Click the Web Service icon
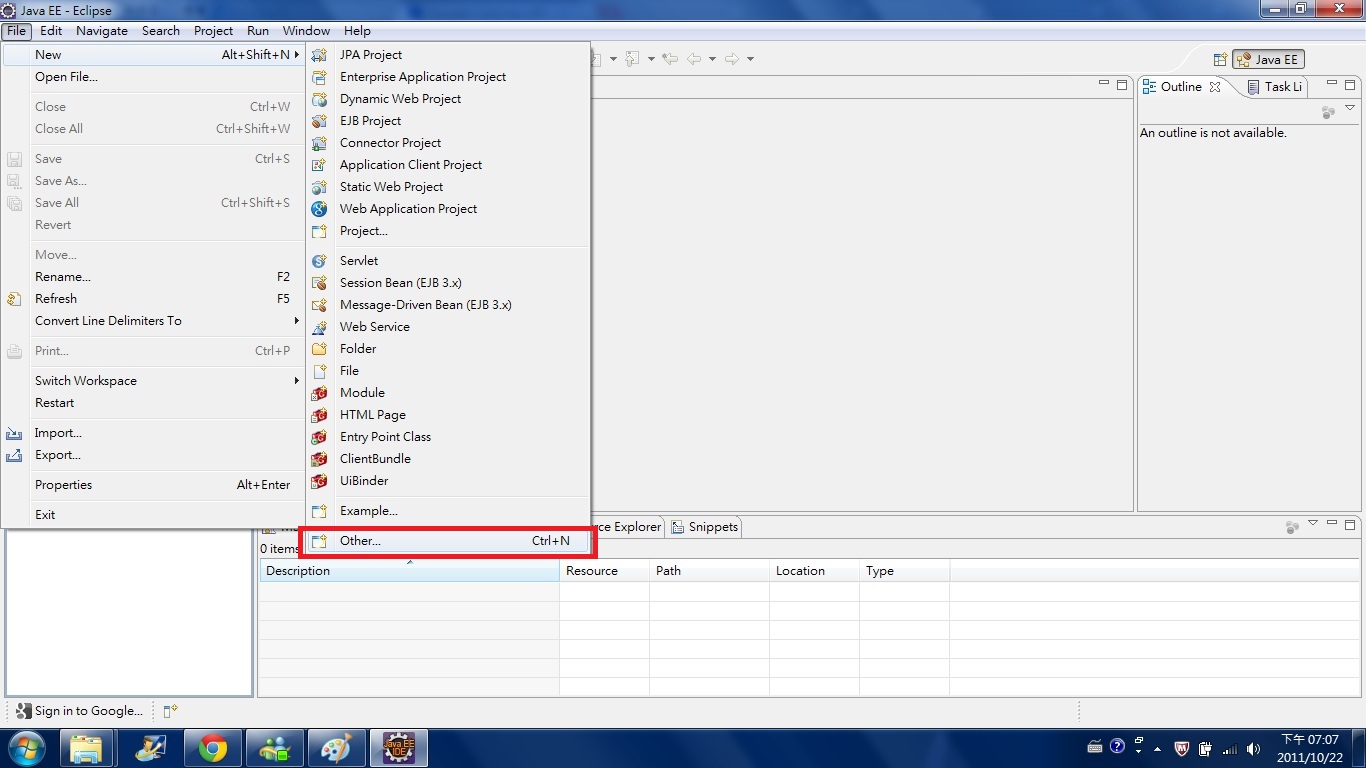This screenshot has height=768, width=1366. (x=319, y=327)
